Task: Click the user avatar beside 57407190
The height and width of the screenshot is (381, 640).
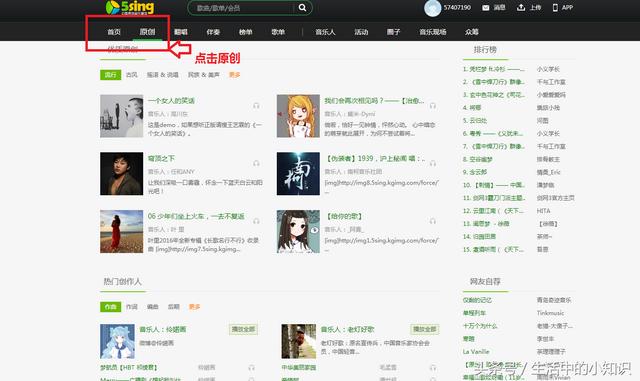Action: coord(432,8)
